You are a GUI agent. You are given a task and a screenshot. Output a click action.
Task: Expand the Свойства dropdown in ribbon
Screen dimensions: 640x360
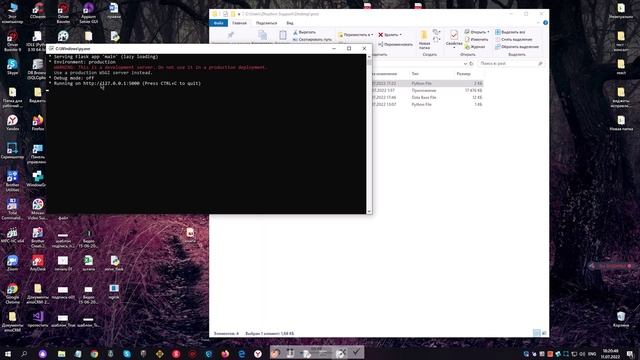point(454,47)
